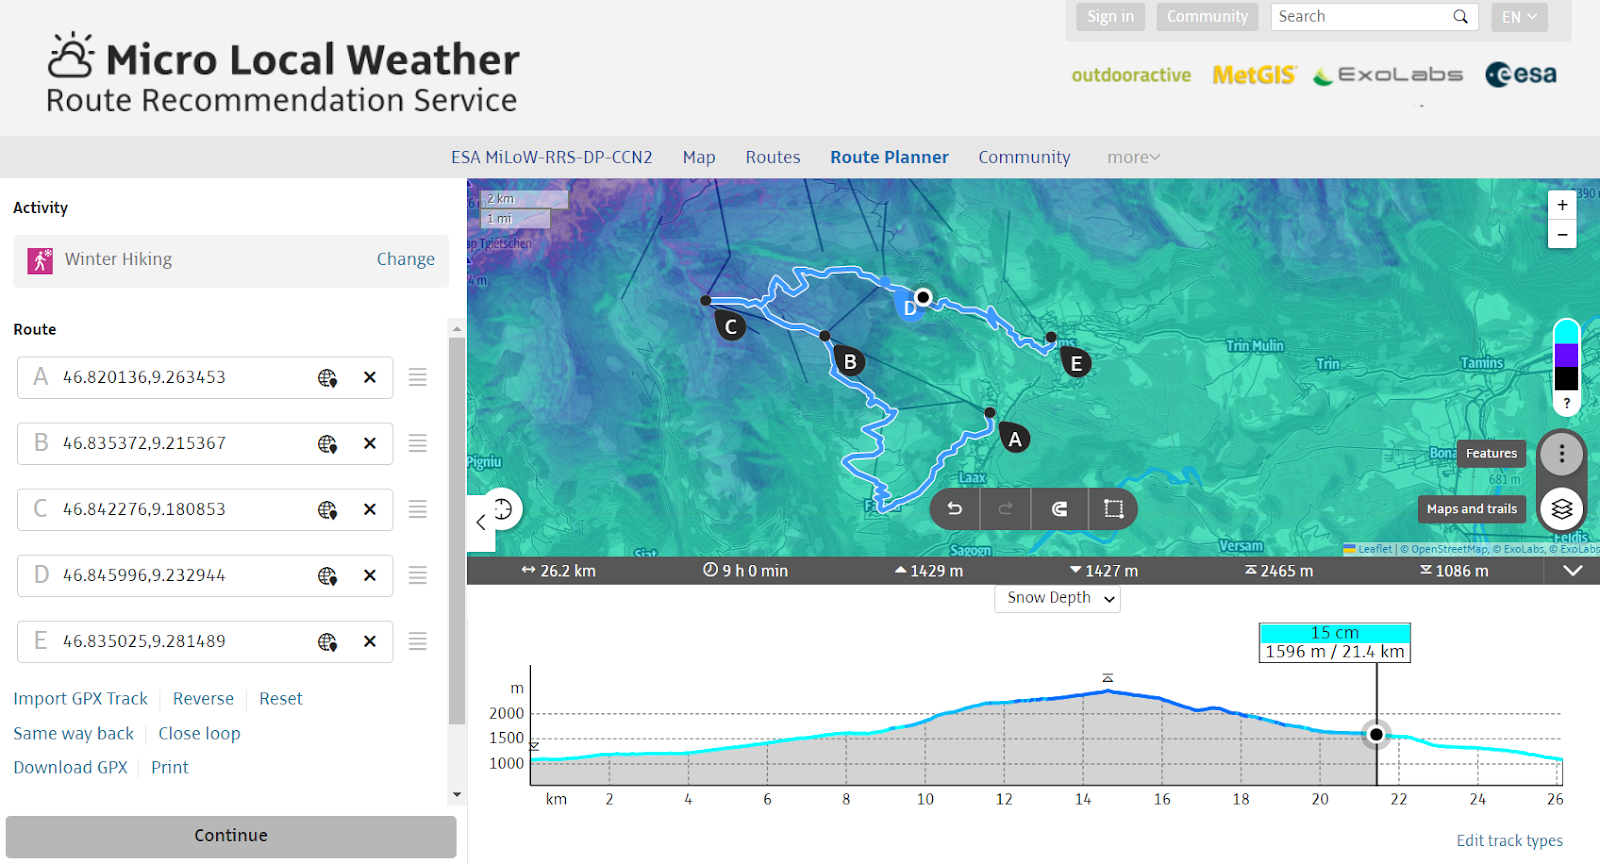Go to the Map tab
Viewport: 1600px width, 864px height.
tap(699, 157)
